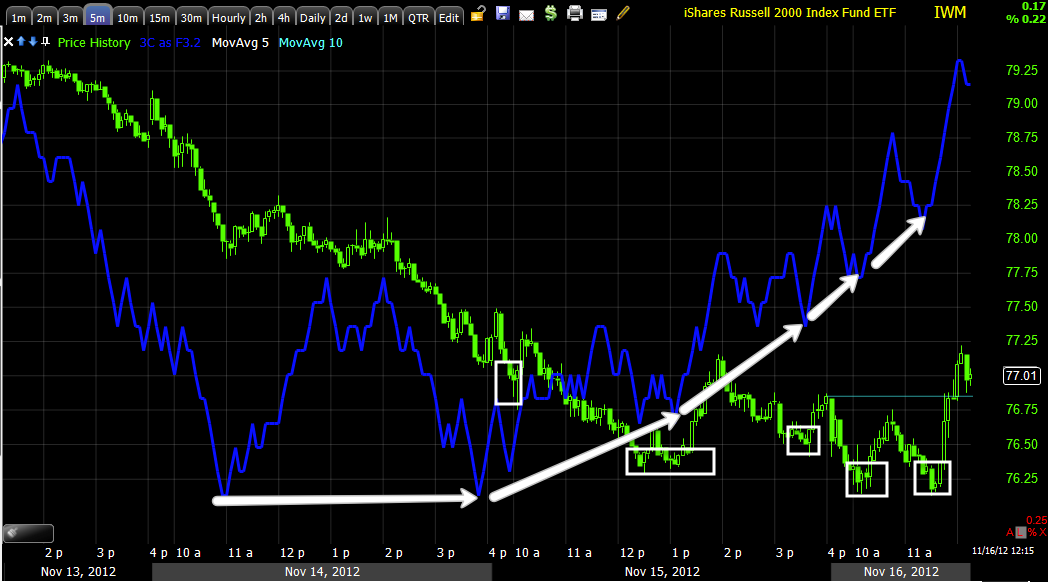1048x582 pixels.
Task: Switch to the 1w timeframe tab
Action: coord(365,17)
